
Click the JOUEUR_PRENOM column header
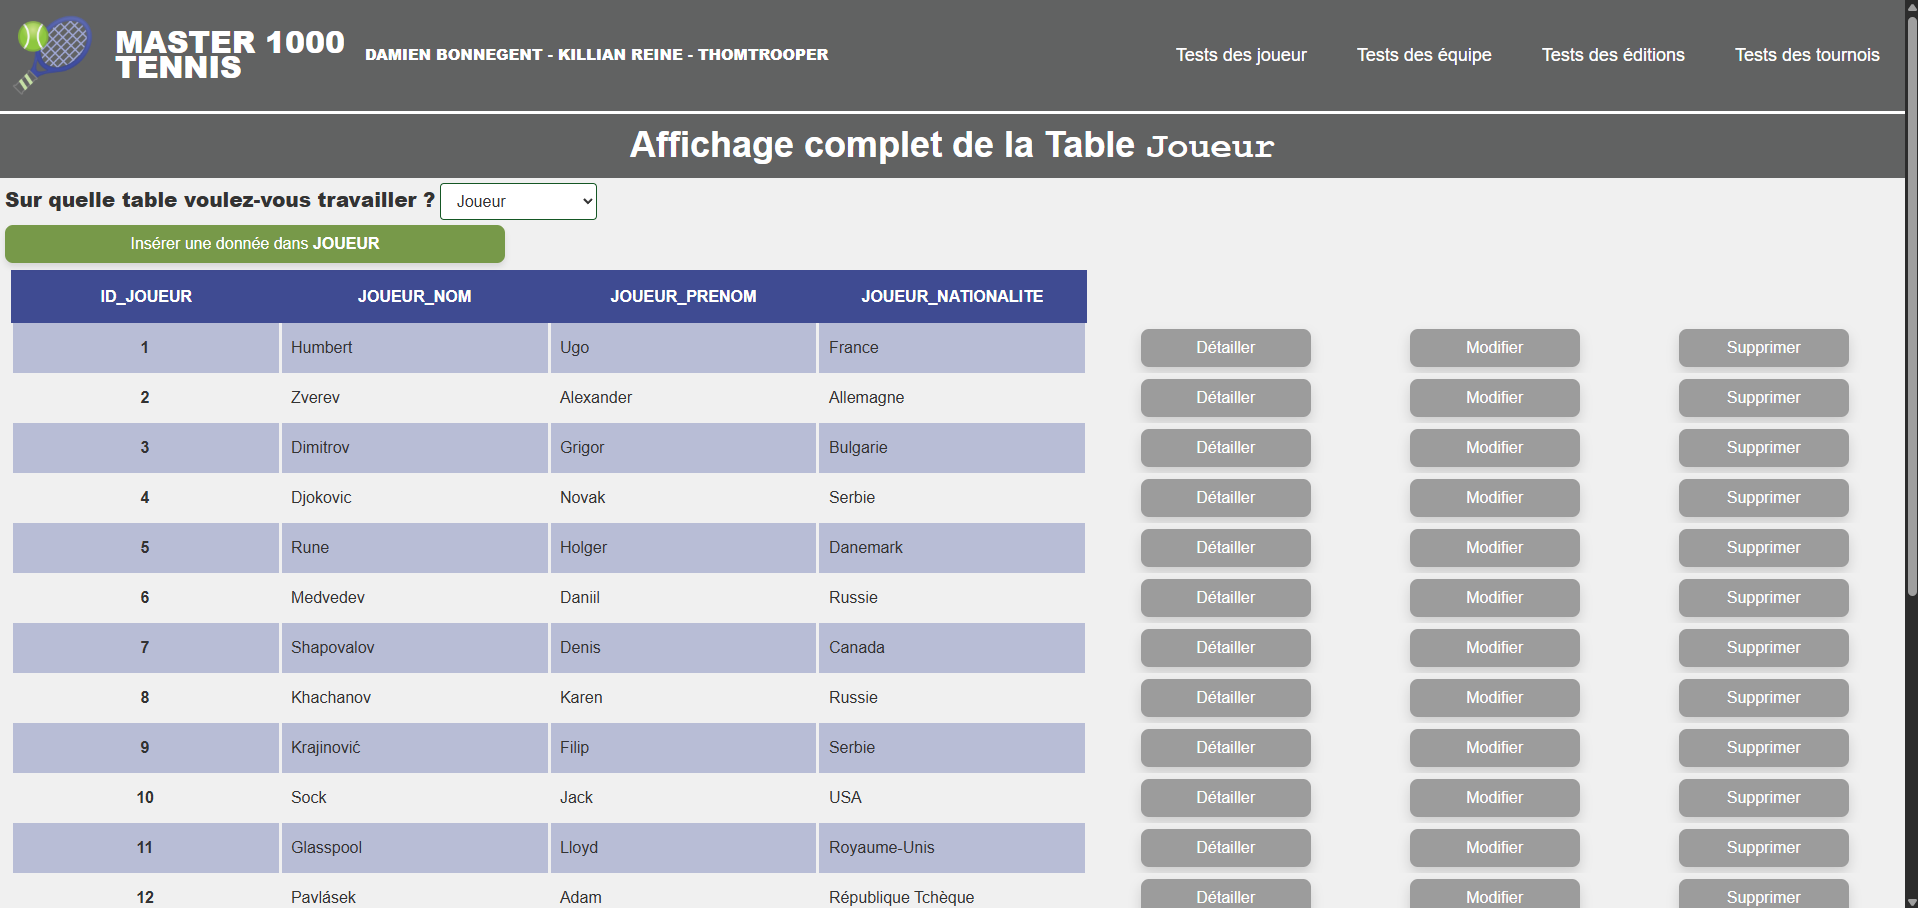[x=684, y=296]
